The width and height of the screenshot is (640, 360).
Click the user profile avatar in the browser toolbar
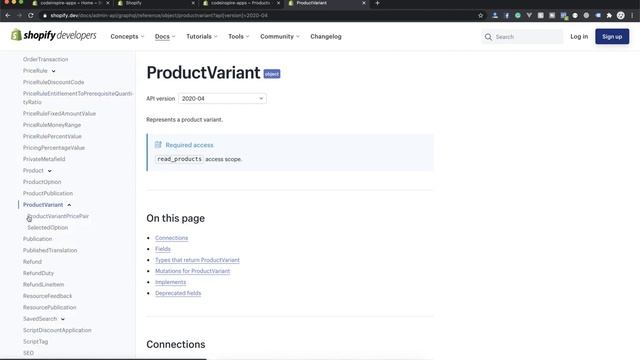[x=620, y=16]
